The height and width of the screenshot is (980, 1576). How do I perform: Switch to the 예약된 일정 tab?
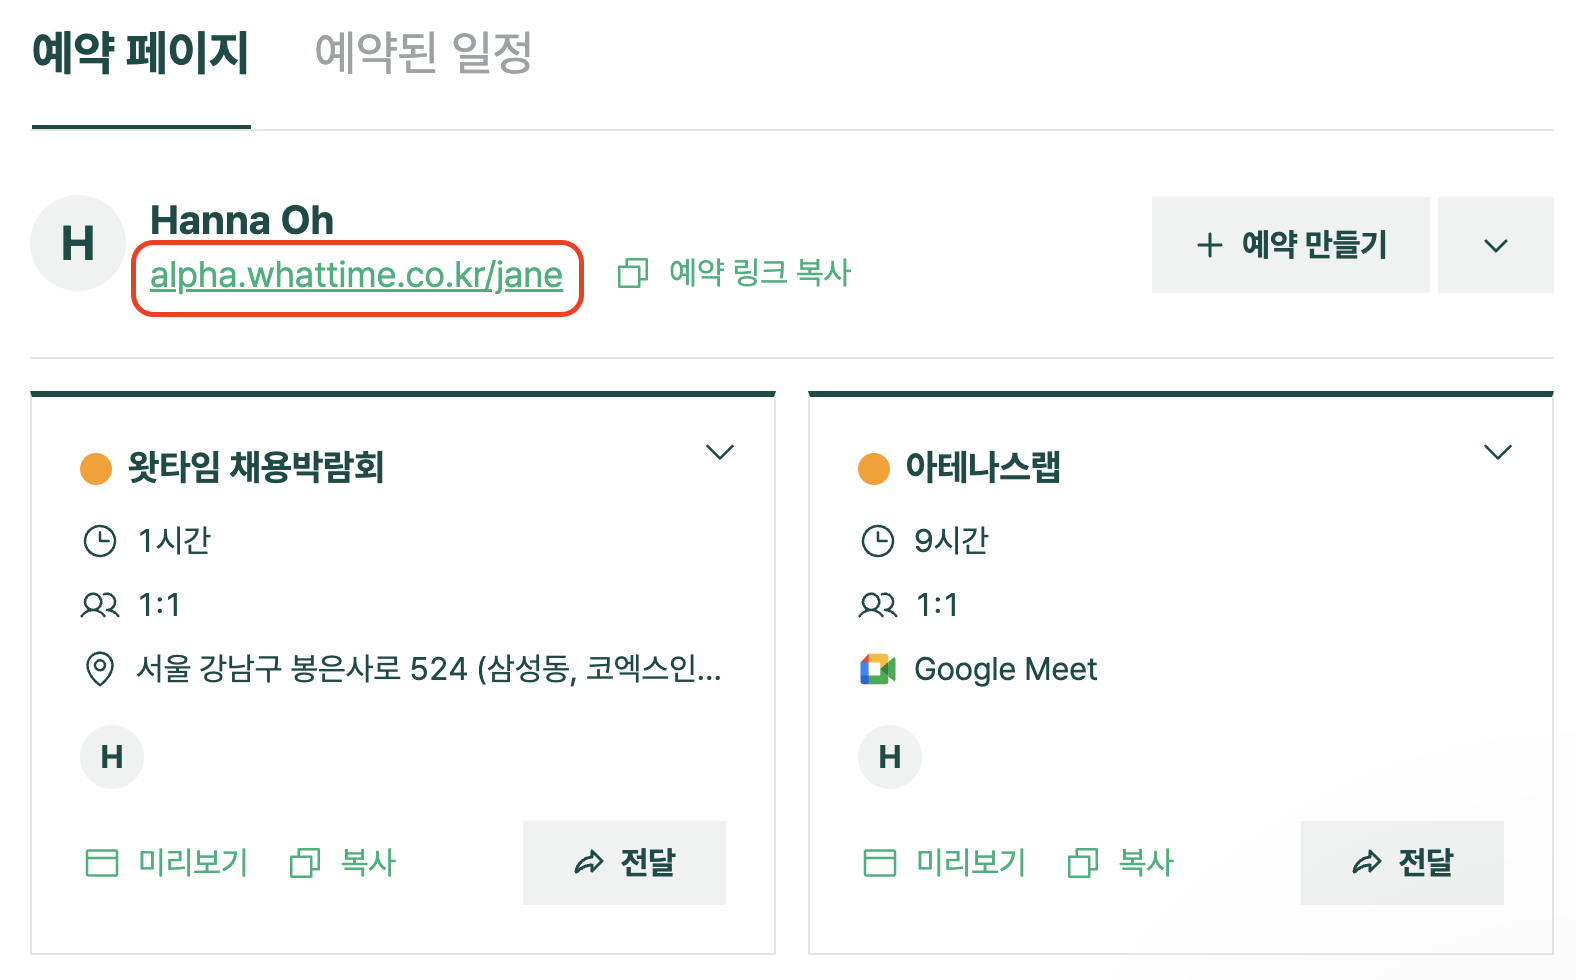423,53
